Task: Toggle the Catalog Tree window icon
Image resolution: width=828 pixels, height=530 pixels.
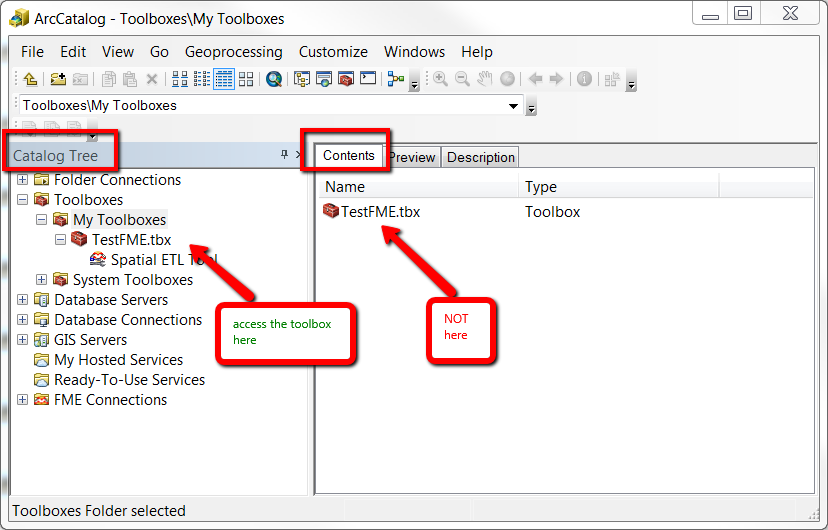Action: coord(302,79)
